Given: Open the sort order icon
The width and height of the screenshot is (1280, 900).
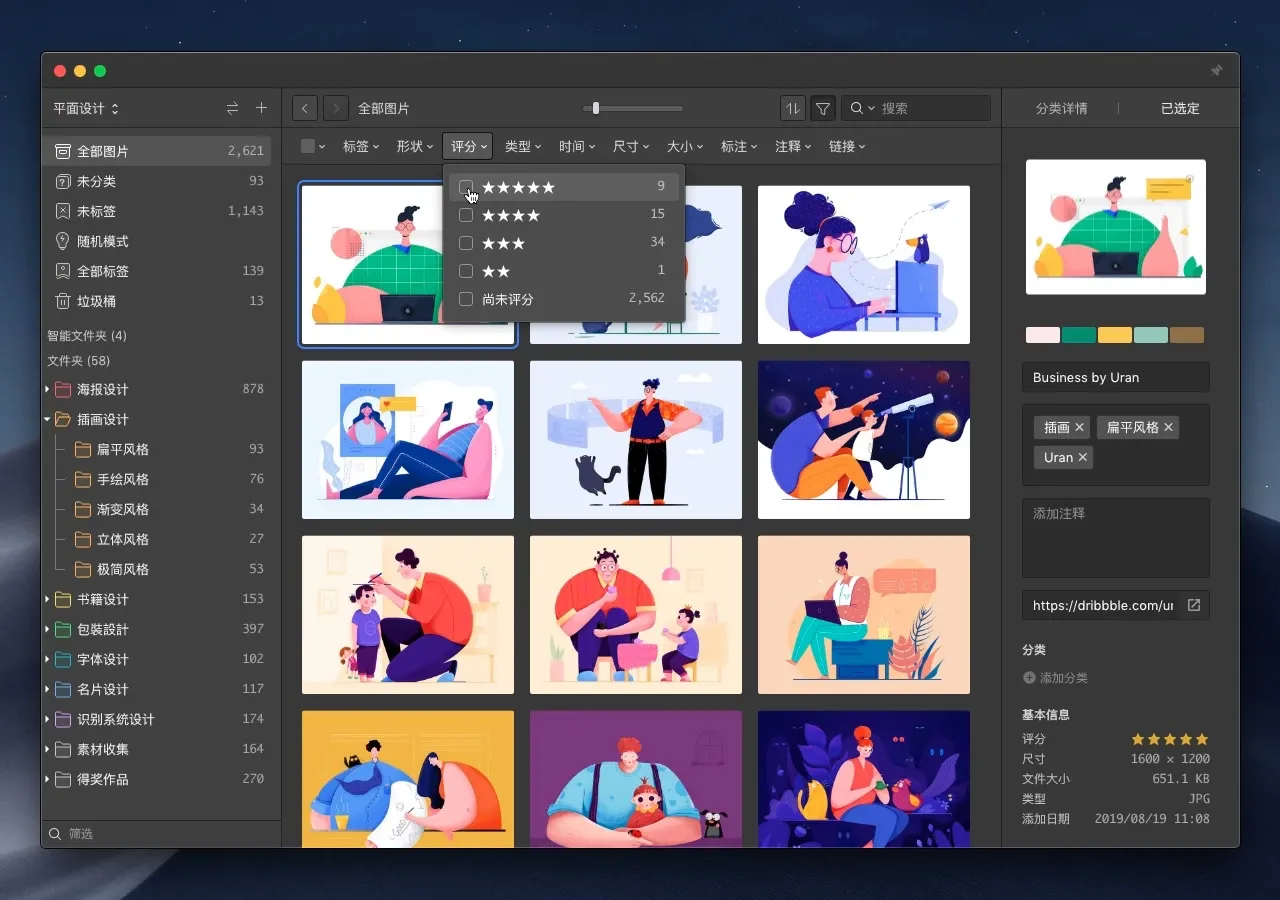Looking at the screenshot, I should 792,108.
